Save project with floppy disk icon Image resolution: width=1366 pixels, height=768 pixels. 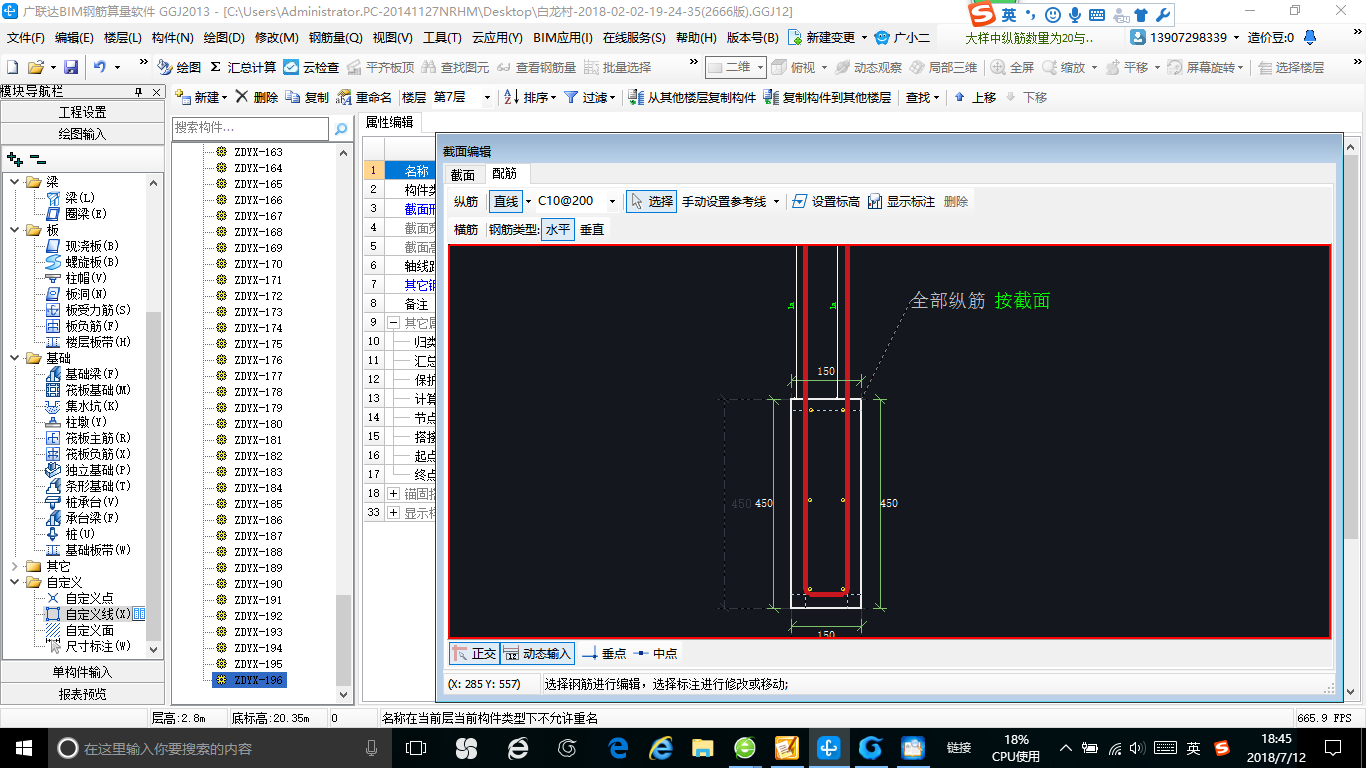[x=71, y=67]
